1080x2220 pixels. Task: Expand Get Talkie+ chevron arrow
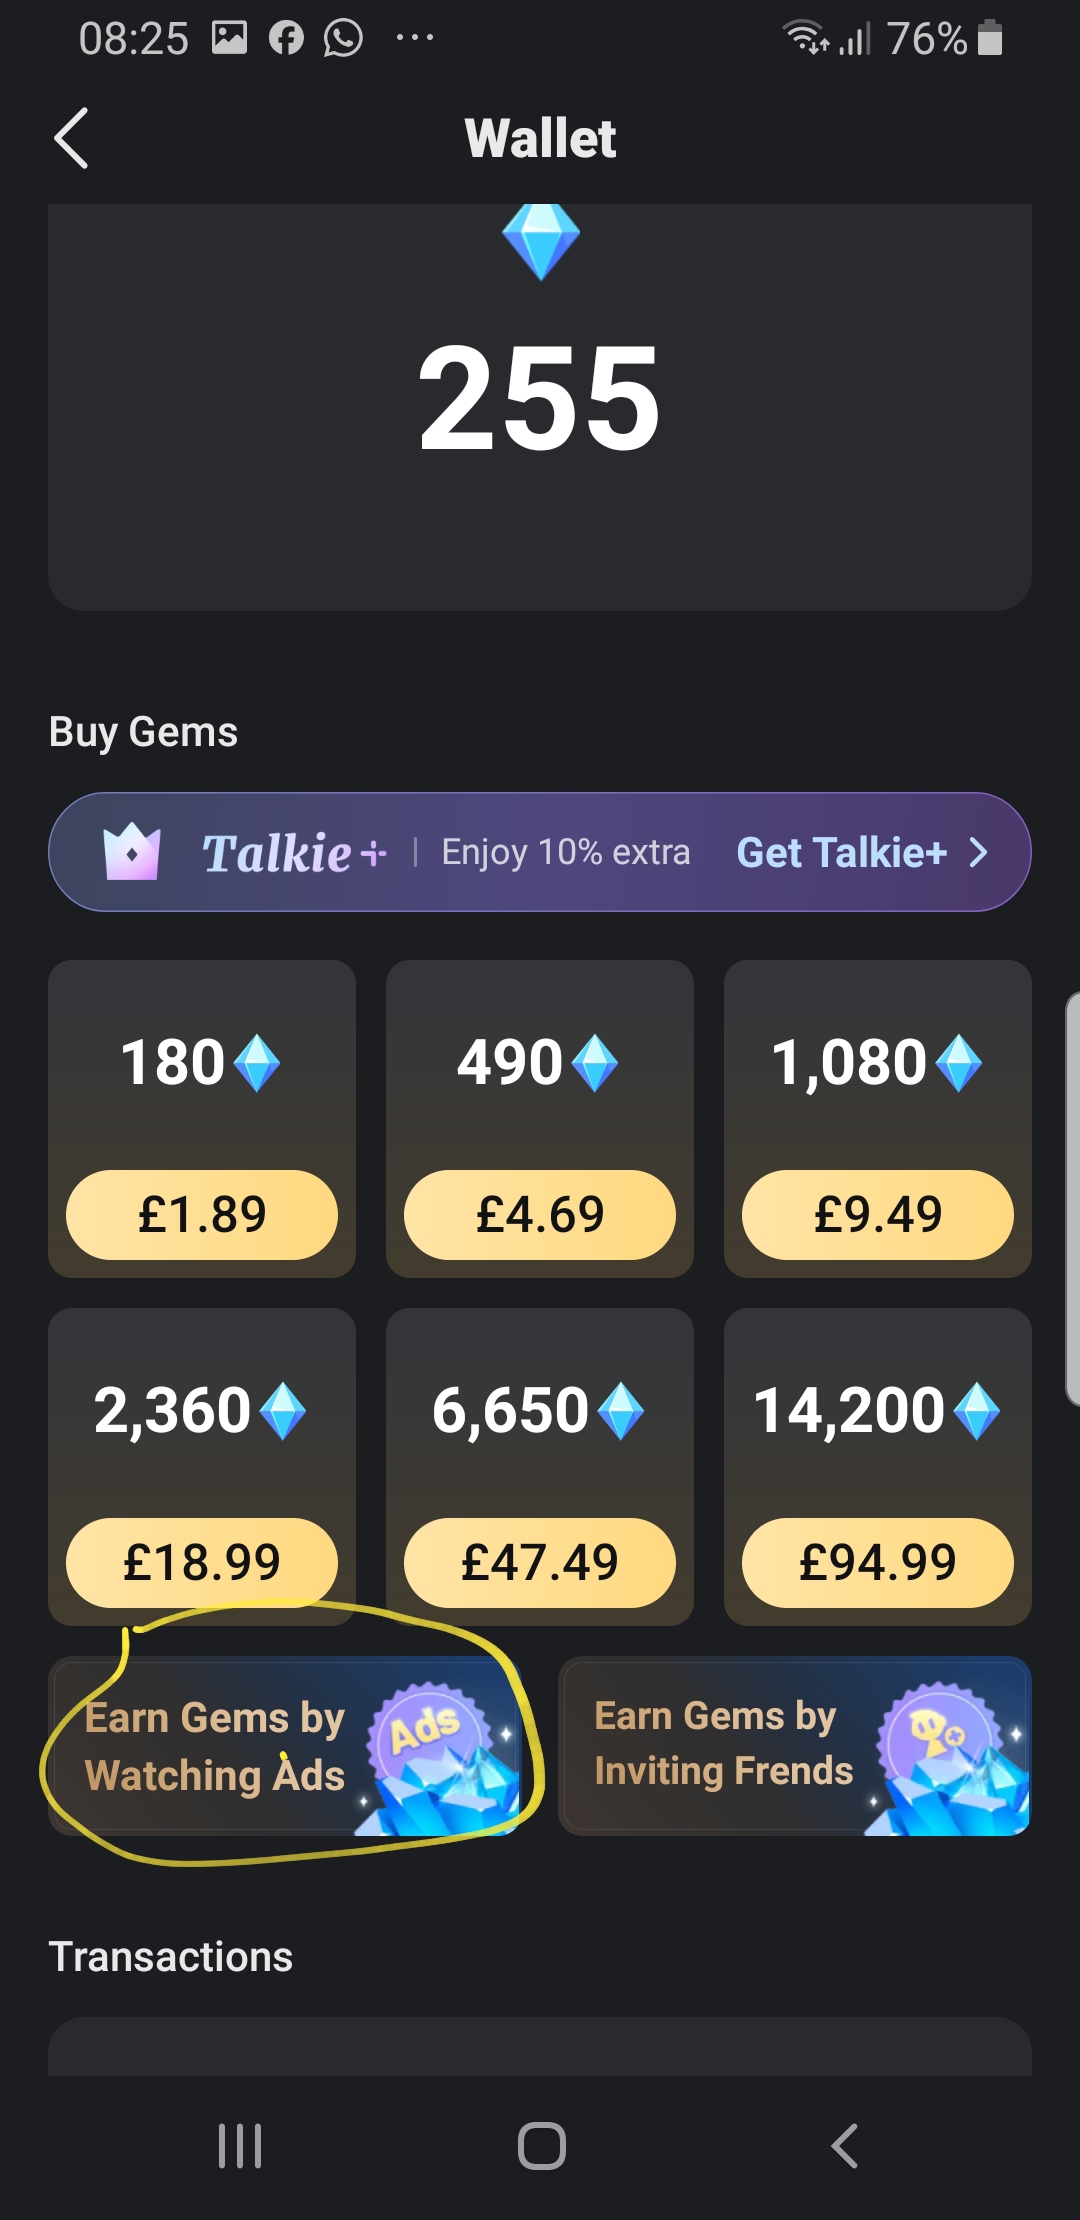[978, 853]
